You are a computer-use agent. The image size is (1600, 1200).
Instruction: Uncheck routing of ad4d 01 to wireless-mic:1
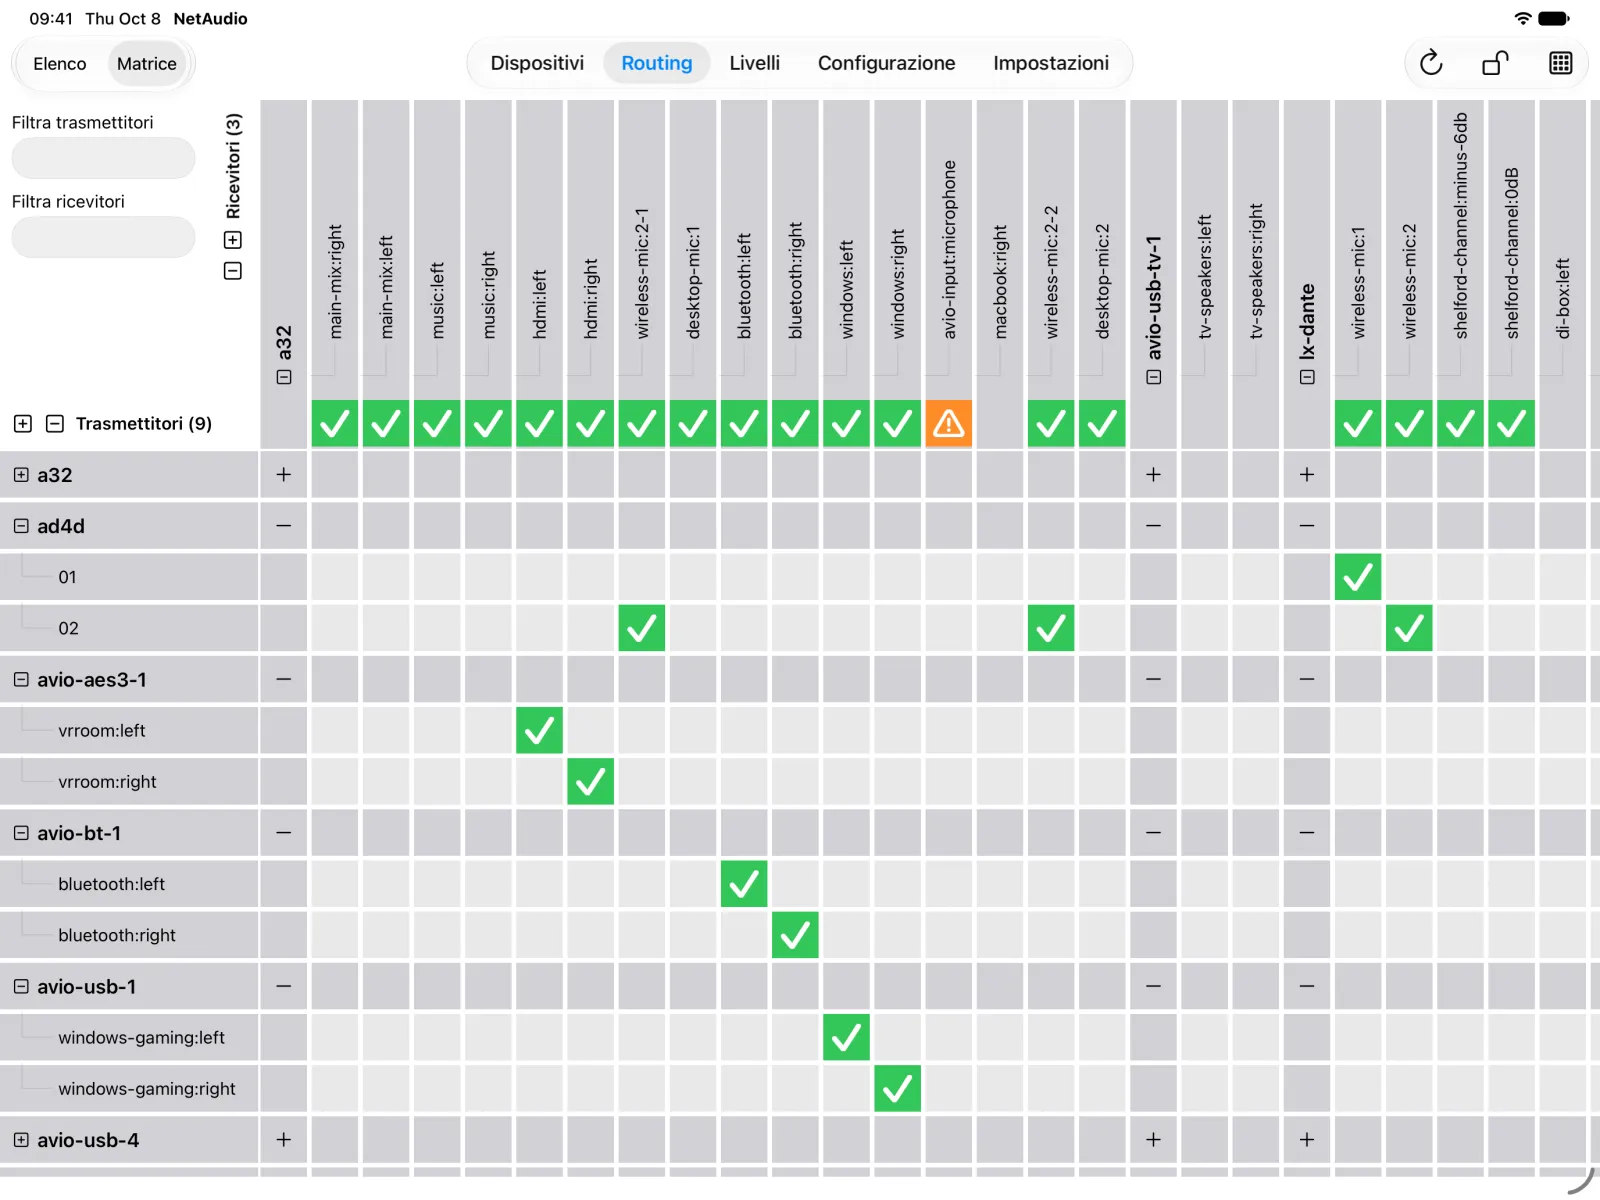[1358, 577]
